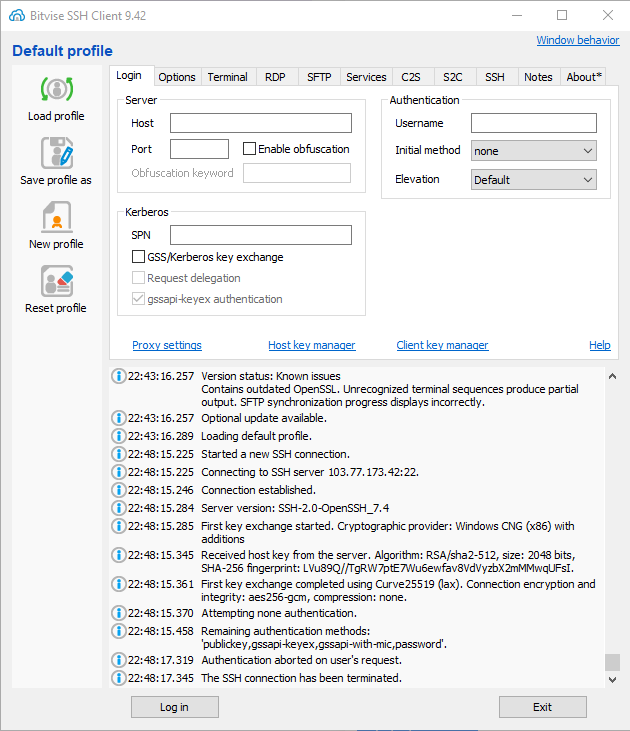This screenshot has height=731, width=630.
Task: Click the Port input field
Action: [199, 149]
